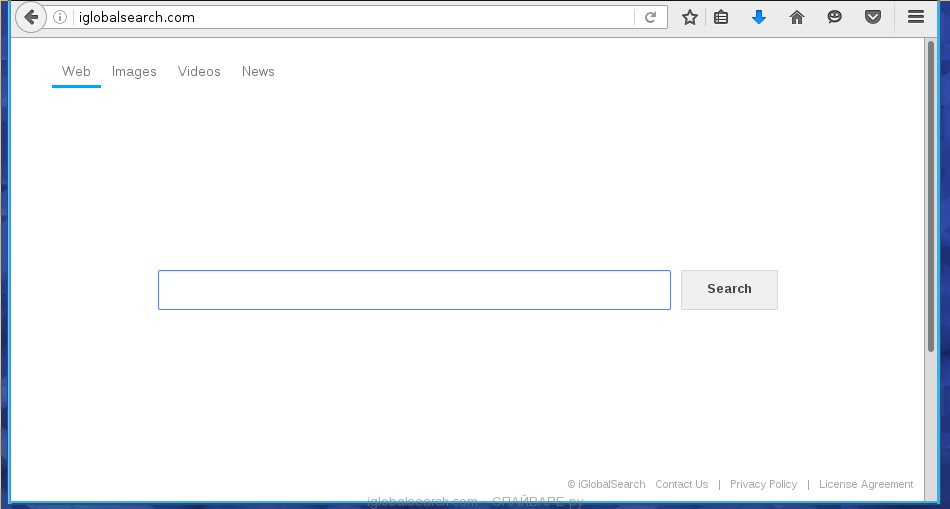
Task: Click the page's vertical scrollbar
Action: (931, 200)
